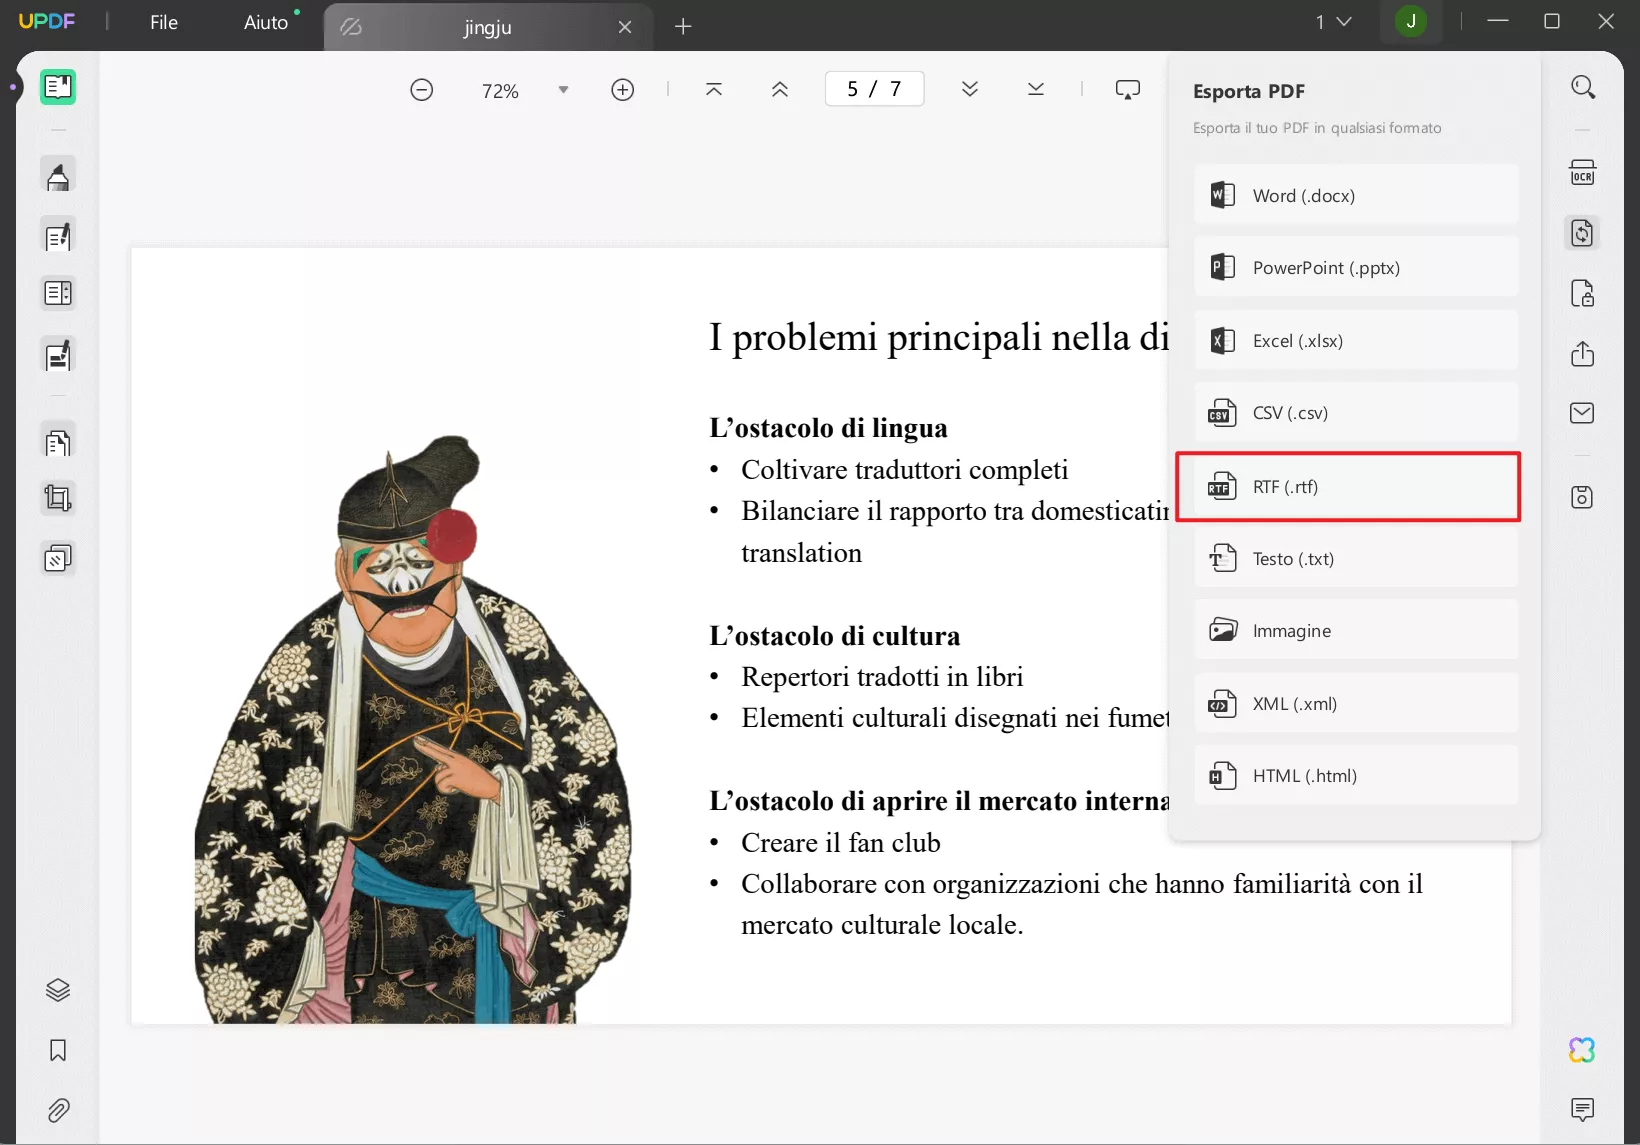Image resolution: width=1640 pixels, height=1145 pixels.
Task: Open the user account avatar J
Action: tap(1411, 21)
